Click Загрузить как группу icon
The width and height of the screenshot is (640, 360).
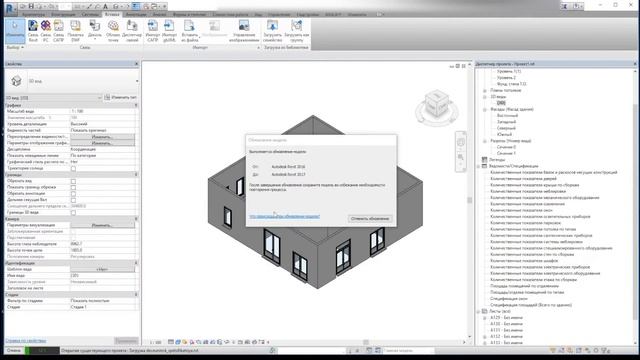click(x=297, y=31)
